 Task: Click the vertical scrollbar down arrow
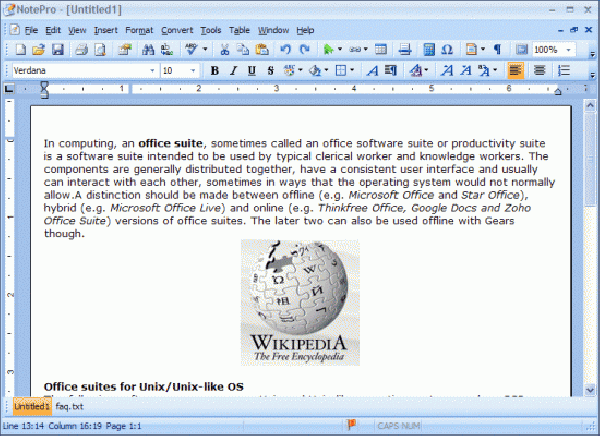[590, 390]
